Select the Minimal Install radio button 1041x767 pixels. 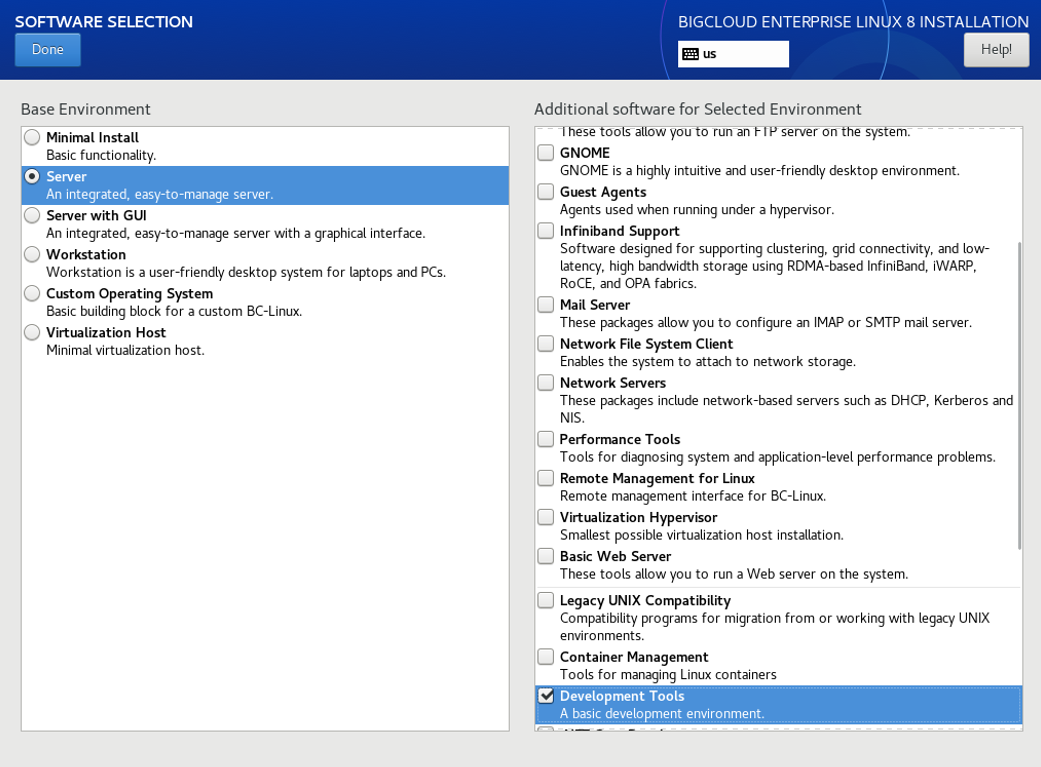tap(32, 137)
